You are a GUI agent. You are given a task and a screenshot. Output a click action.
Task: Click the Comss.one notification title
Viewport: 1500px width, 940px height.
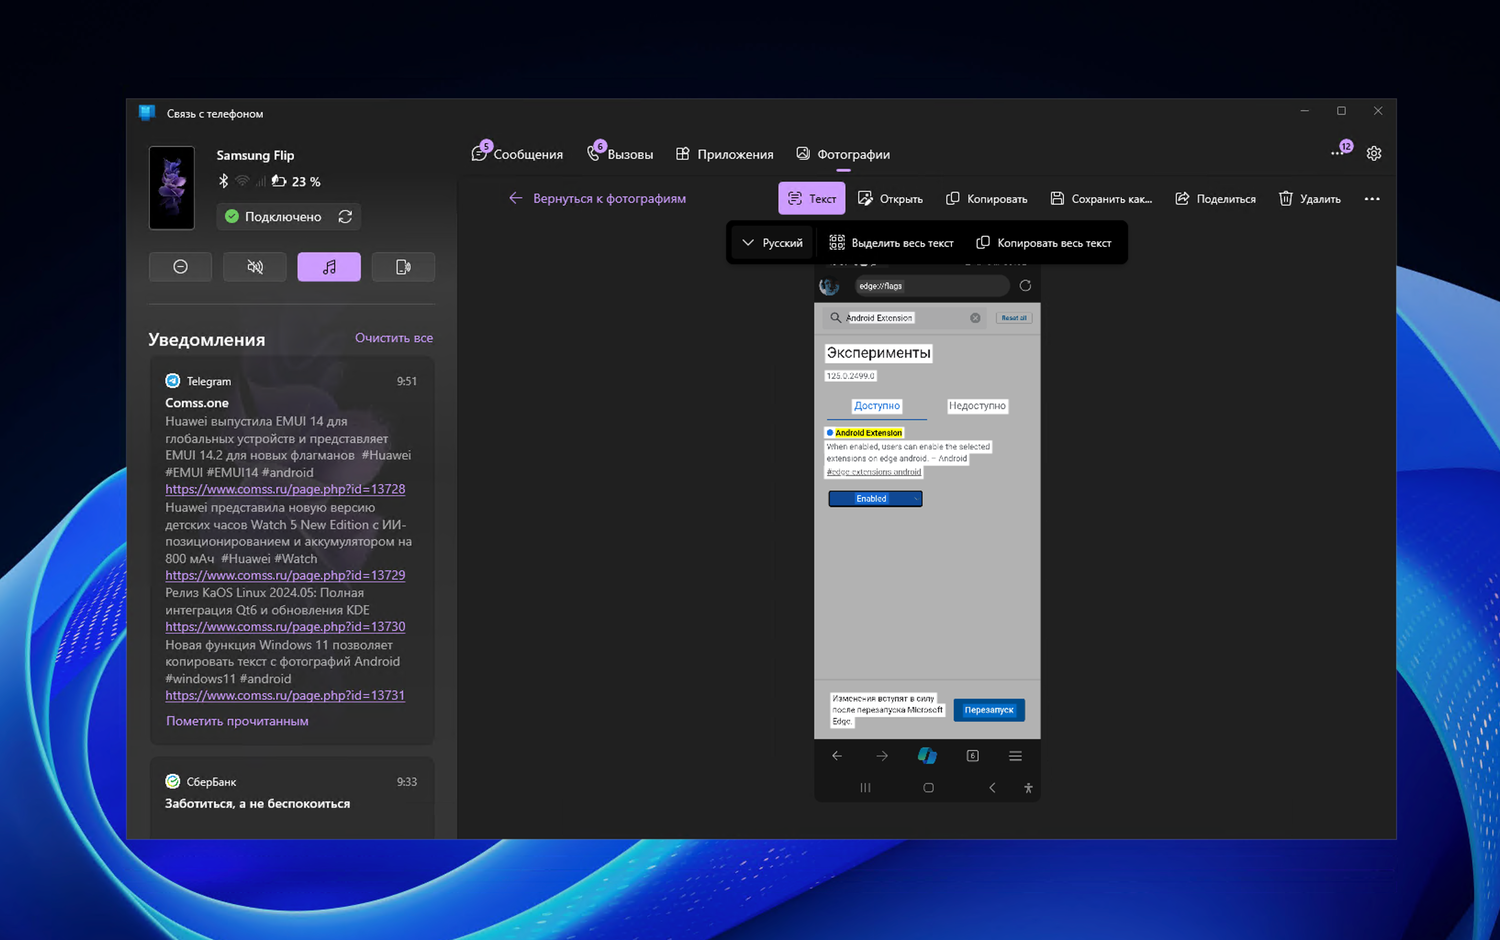[197, 403]
